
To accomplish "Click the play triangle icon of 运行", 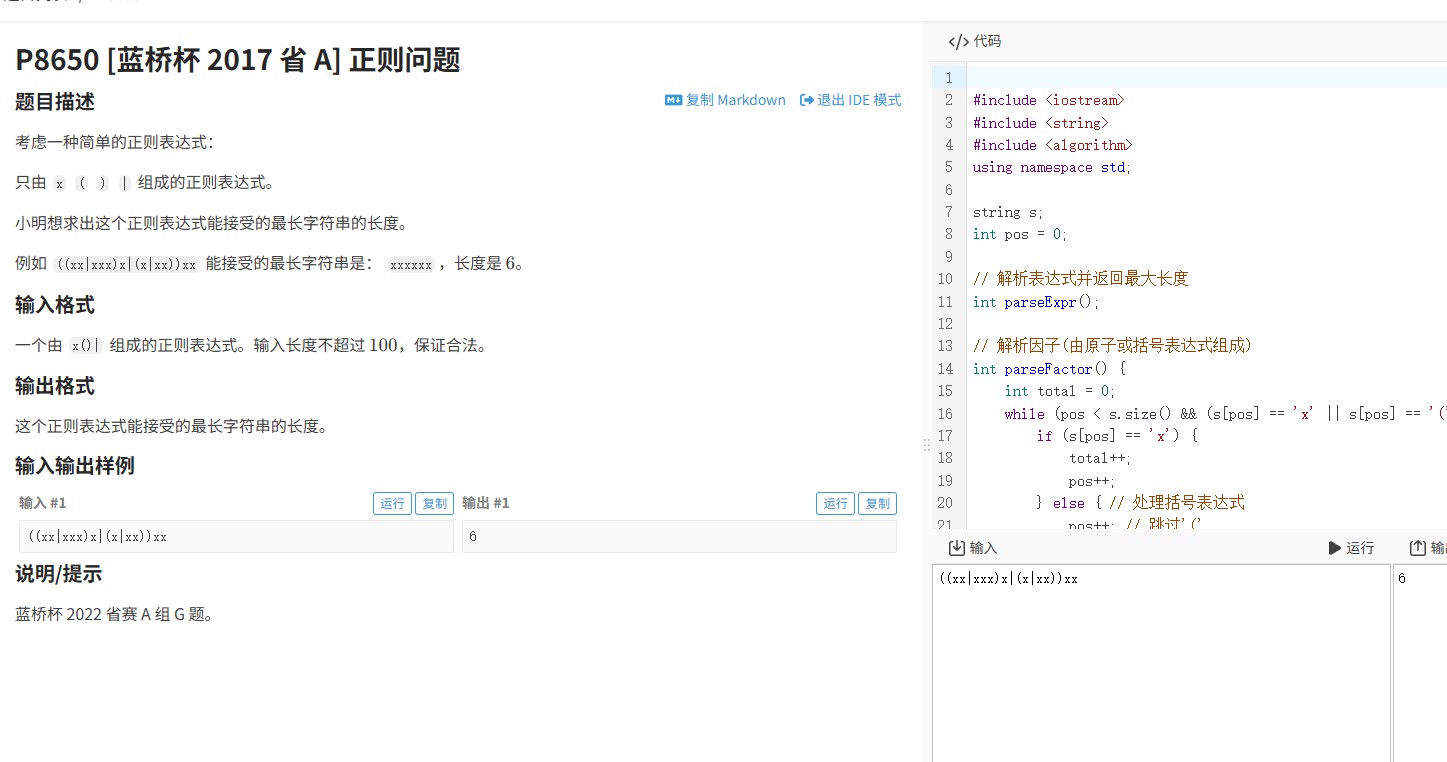I will point(1334,548).
